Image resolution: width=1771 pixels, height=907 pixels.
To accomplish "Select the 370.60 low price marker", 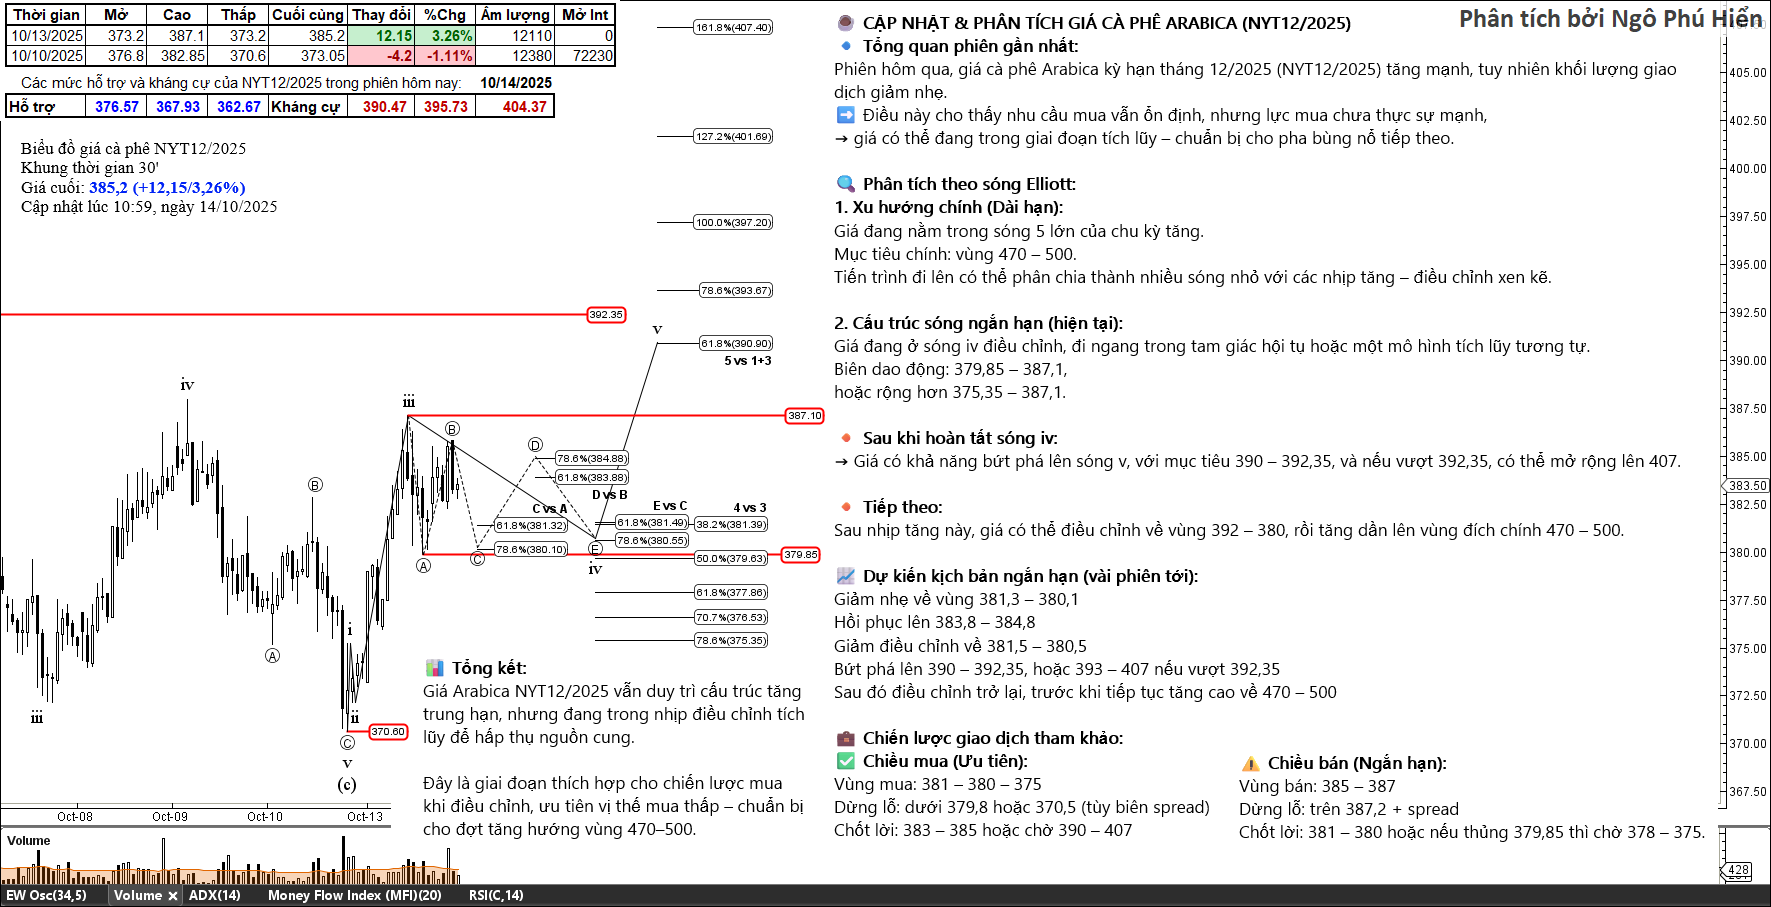I will [388, 731].
